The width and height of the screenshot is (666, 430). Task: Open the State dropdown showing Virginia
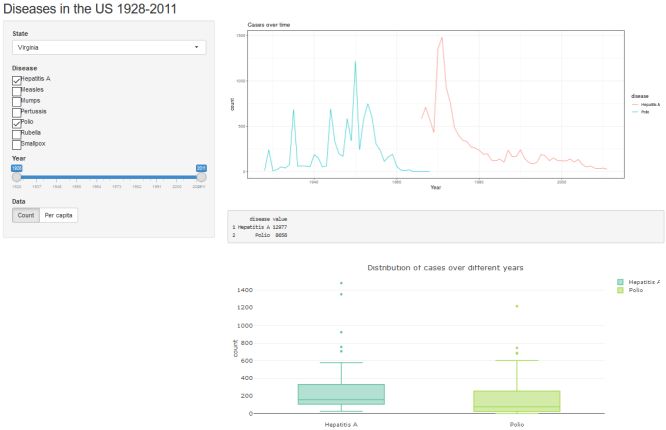click(x=109, y=48)
